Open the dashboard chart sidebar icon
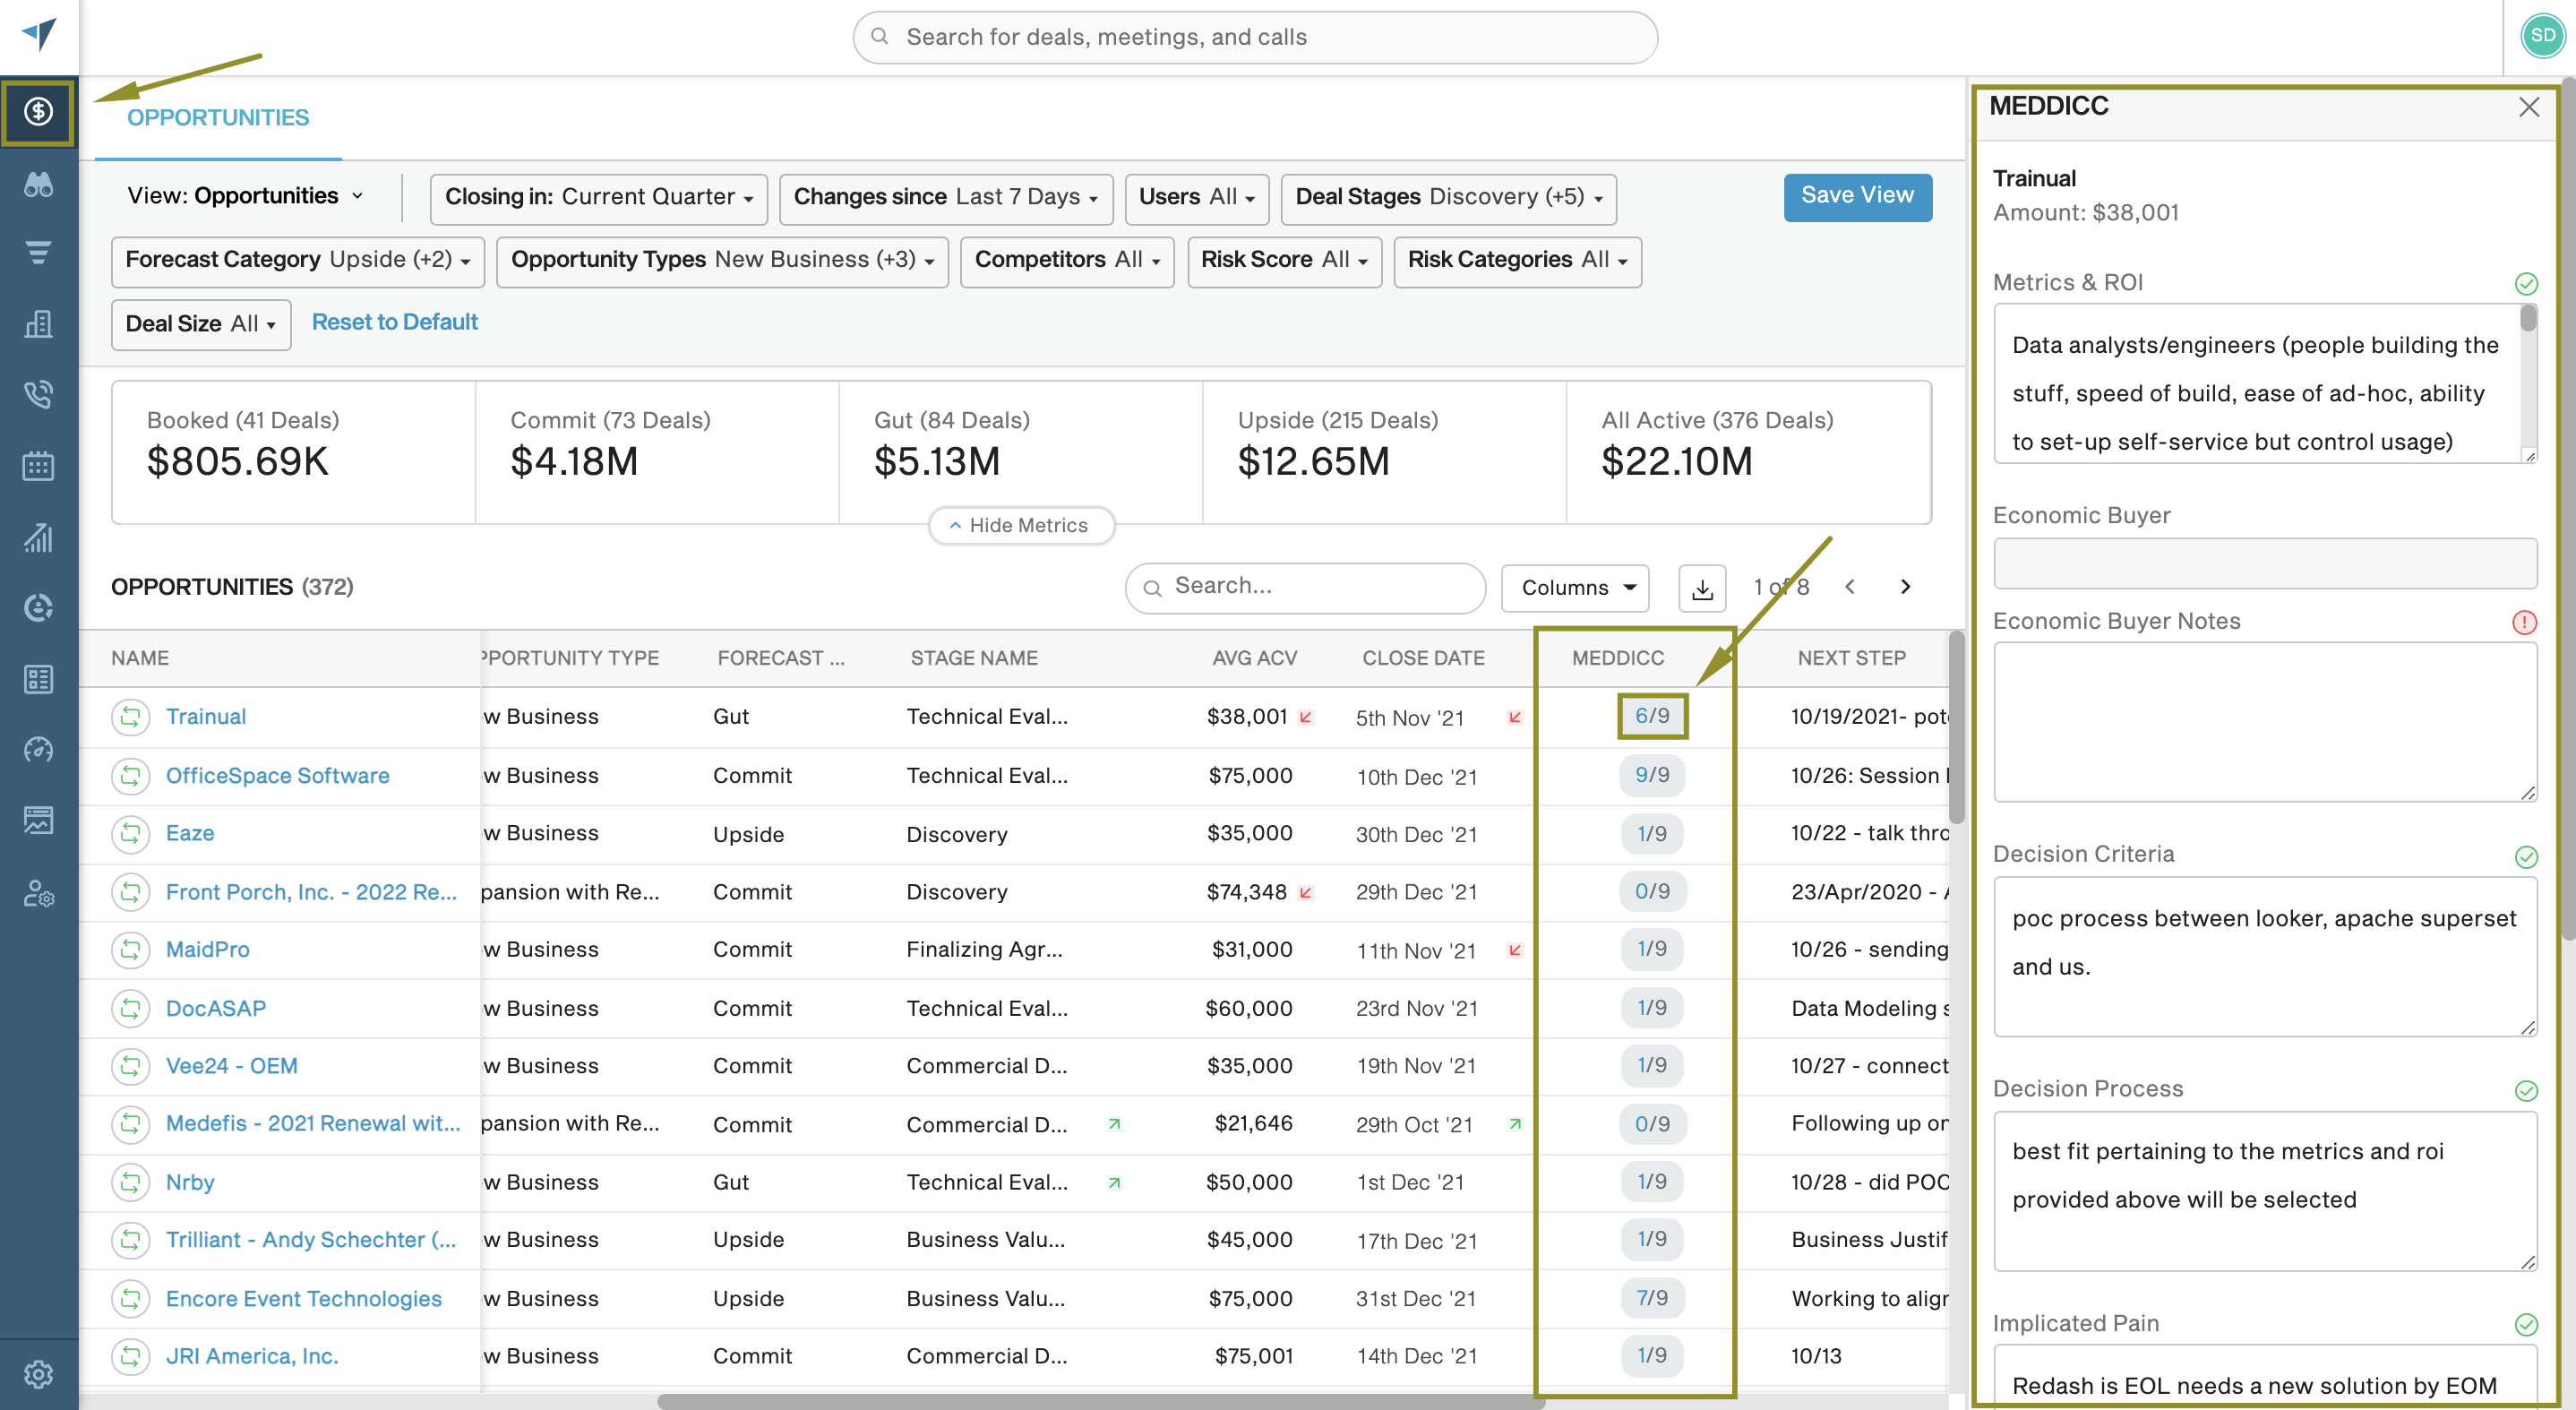The image size is (2576, 1410). click(38, 820)
